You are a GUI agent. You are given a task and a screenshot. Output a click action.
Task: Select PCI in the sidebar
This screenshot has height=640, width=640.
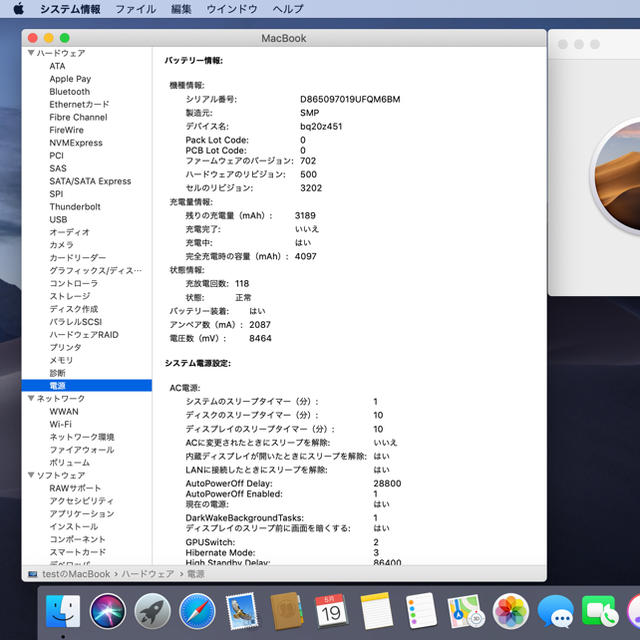click(x=56, y=156)
